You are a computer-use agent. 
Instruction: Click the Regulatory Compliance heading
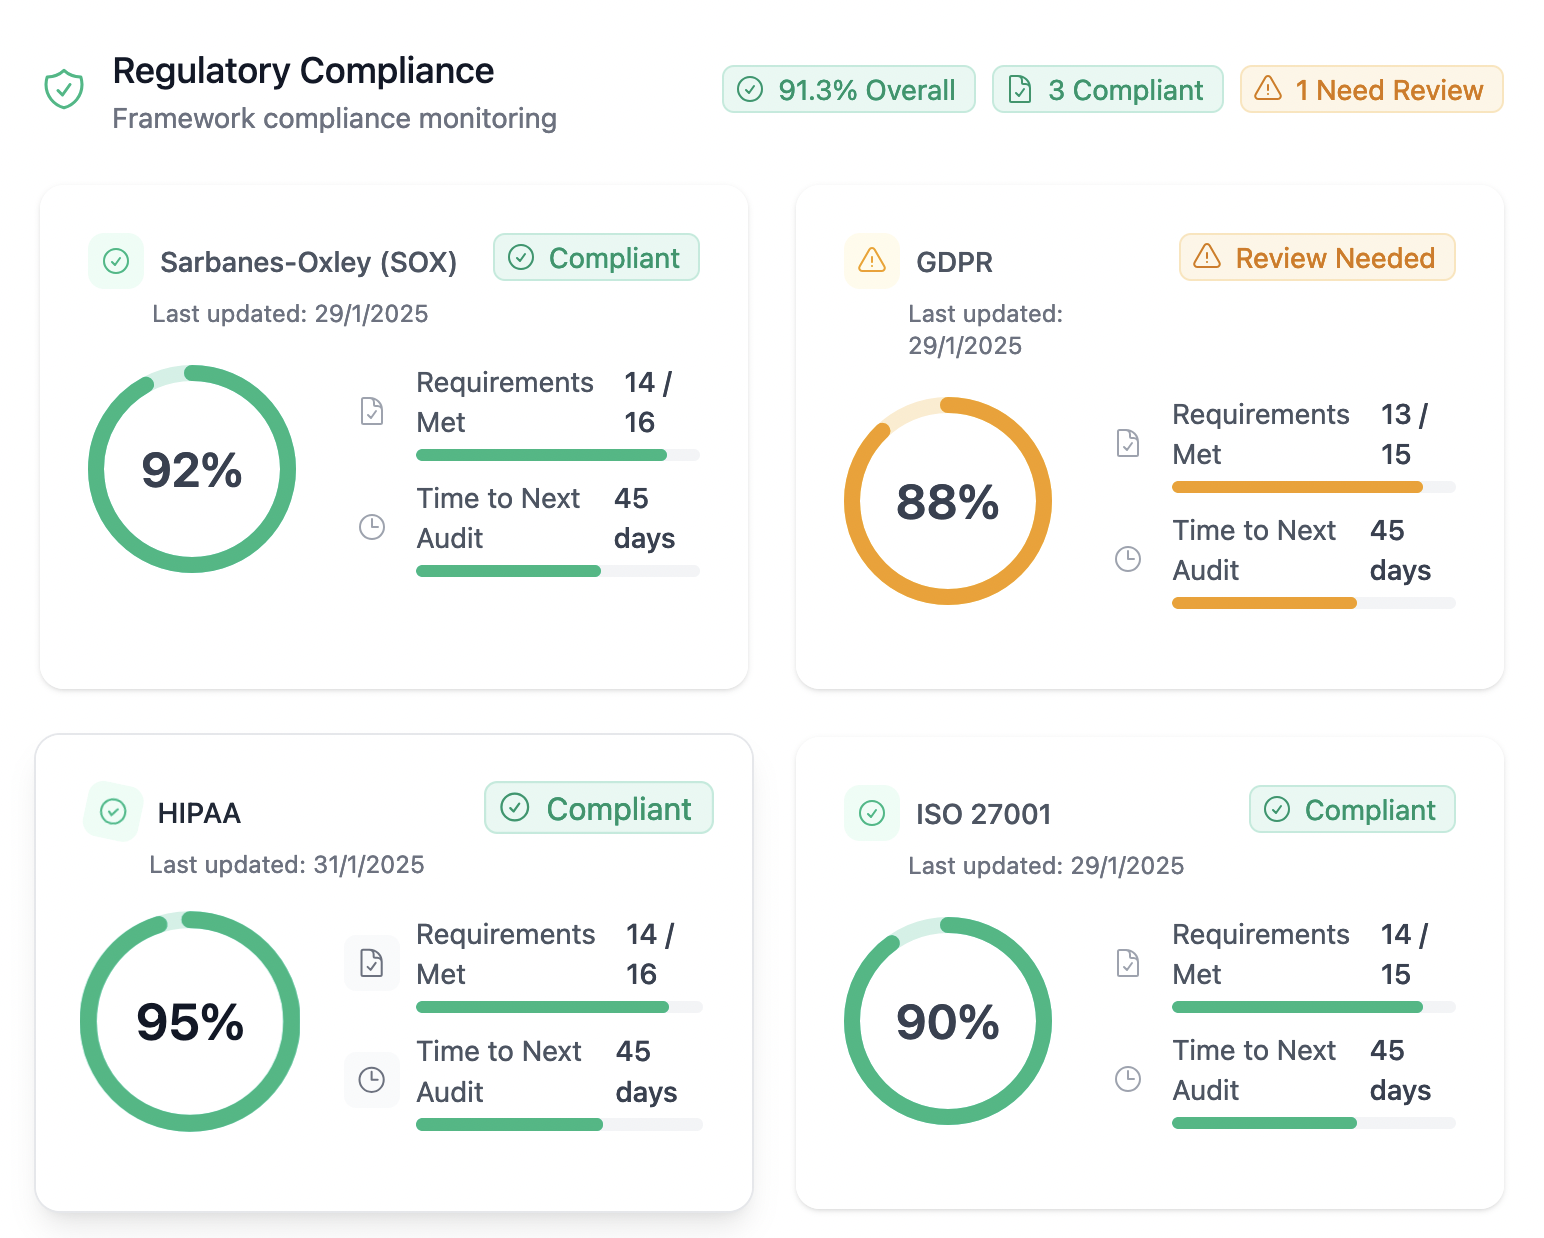[x=303, y=71]
